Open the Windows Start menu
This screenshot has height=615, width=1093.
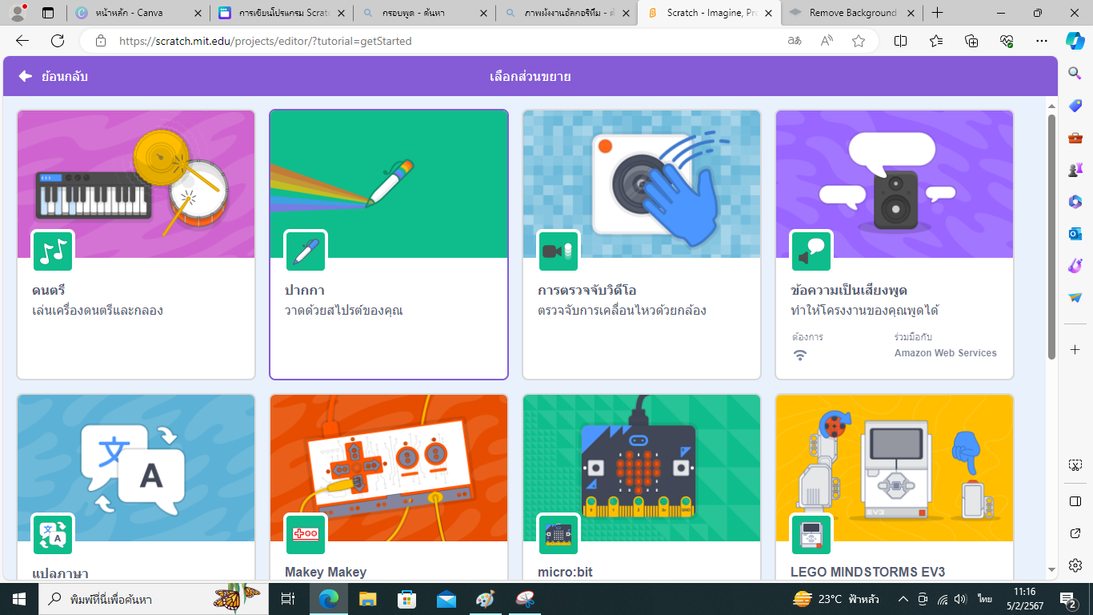[19, 599]
